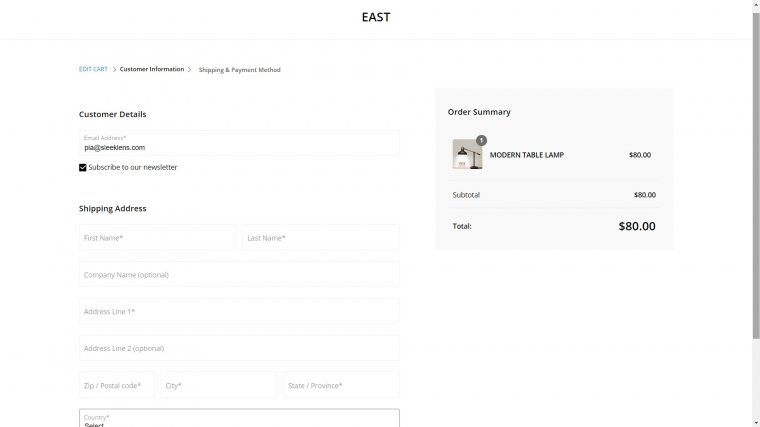The height and width of the screenshot is (427, 760).
Task: Click the Modern Table Lamp thumbnail
Action: coord(467,154)
